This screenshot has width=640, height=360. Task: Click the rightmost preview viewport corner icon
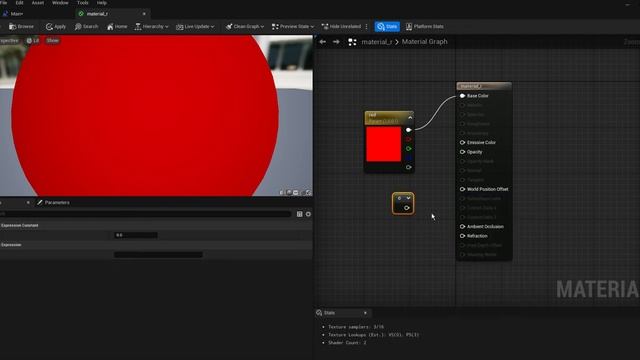point(309,192)
